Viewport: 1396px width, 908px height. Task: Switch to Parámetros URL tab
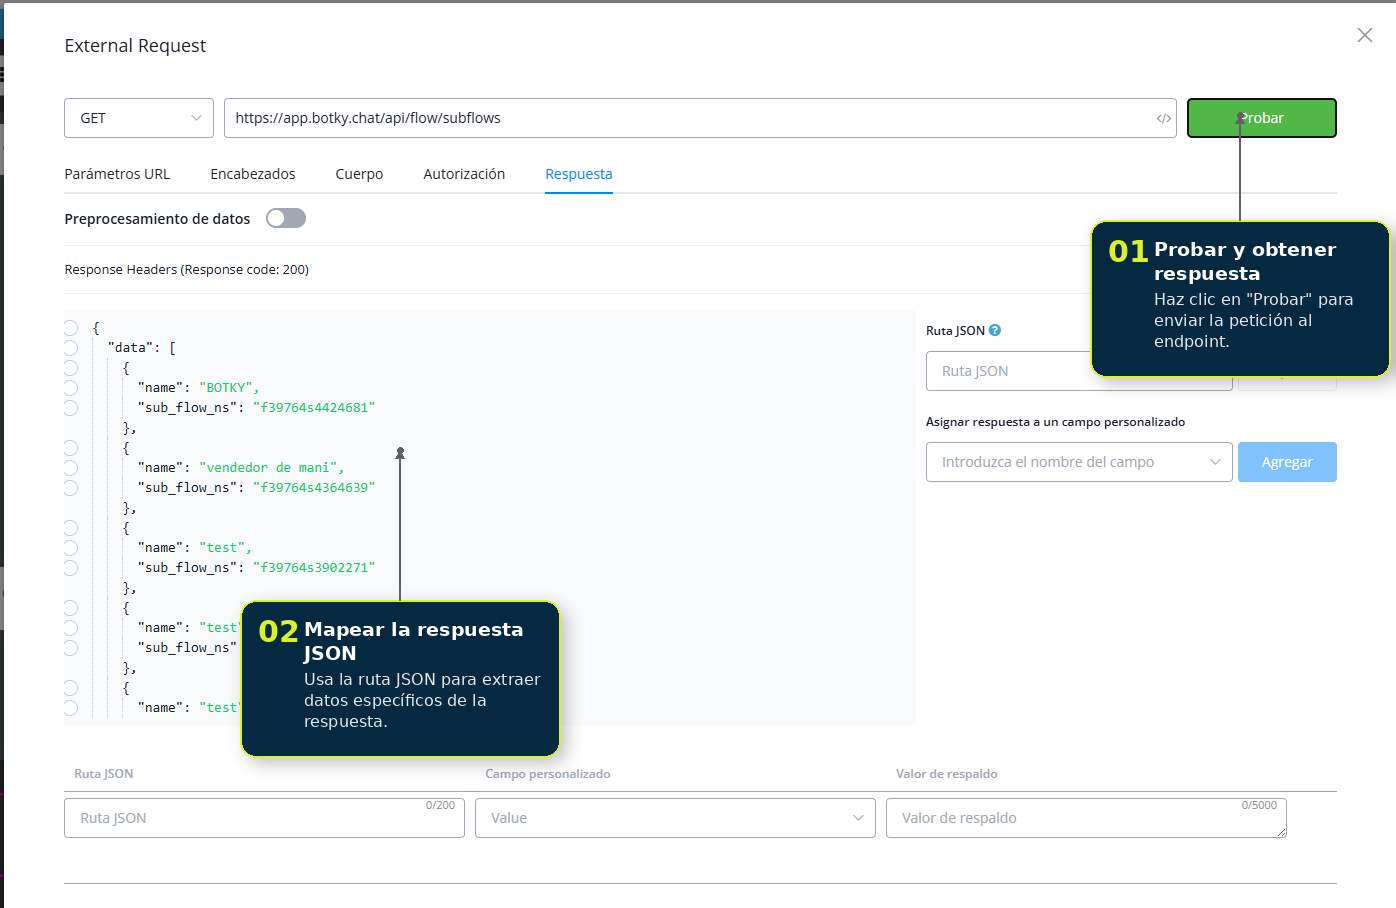point(117,174)
